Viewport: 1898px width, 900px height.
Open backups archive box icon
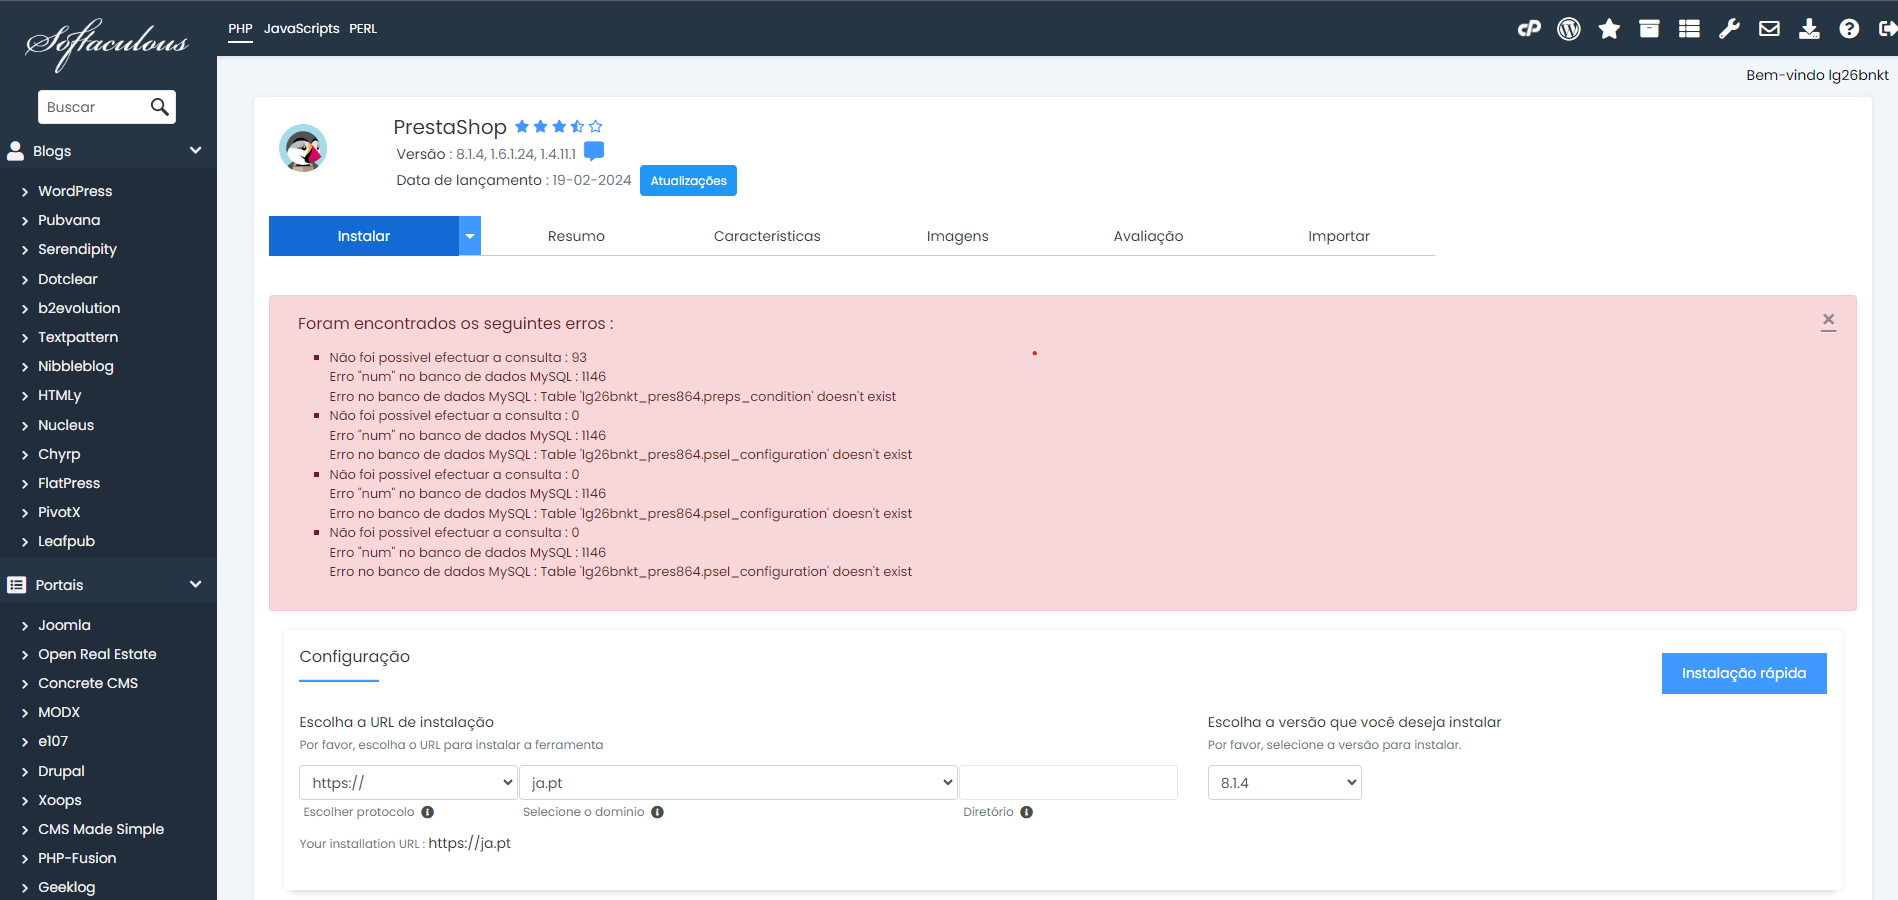tap(1649, 29)
